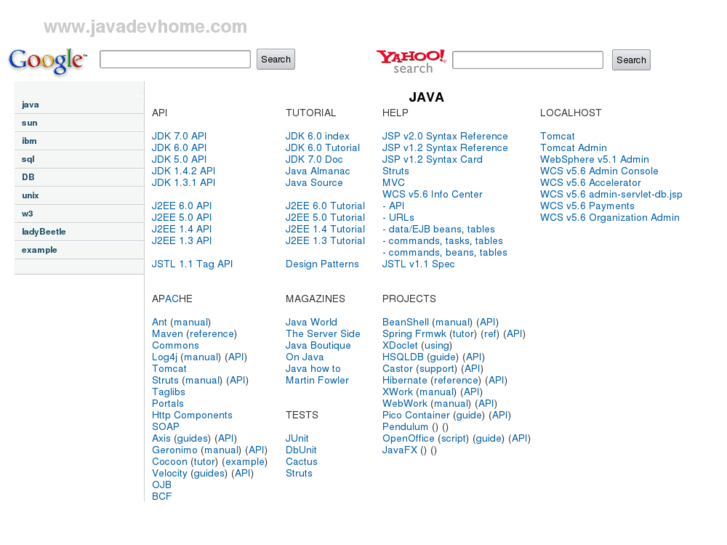Open the Hibernate project link
The image size is (727, 545).
click(404, 380)
